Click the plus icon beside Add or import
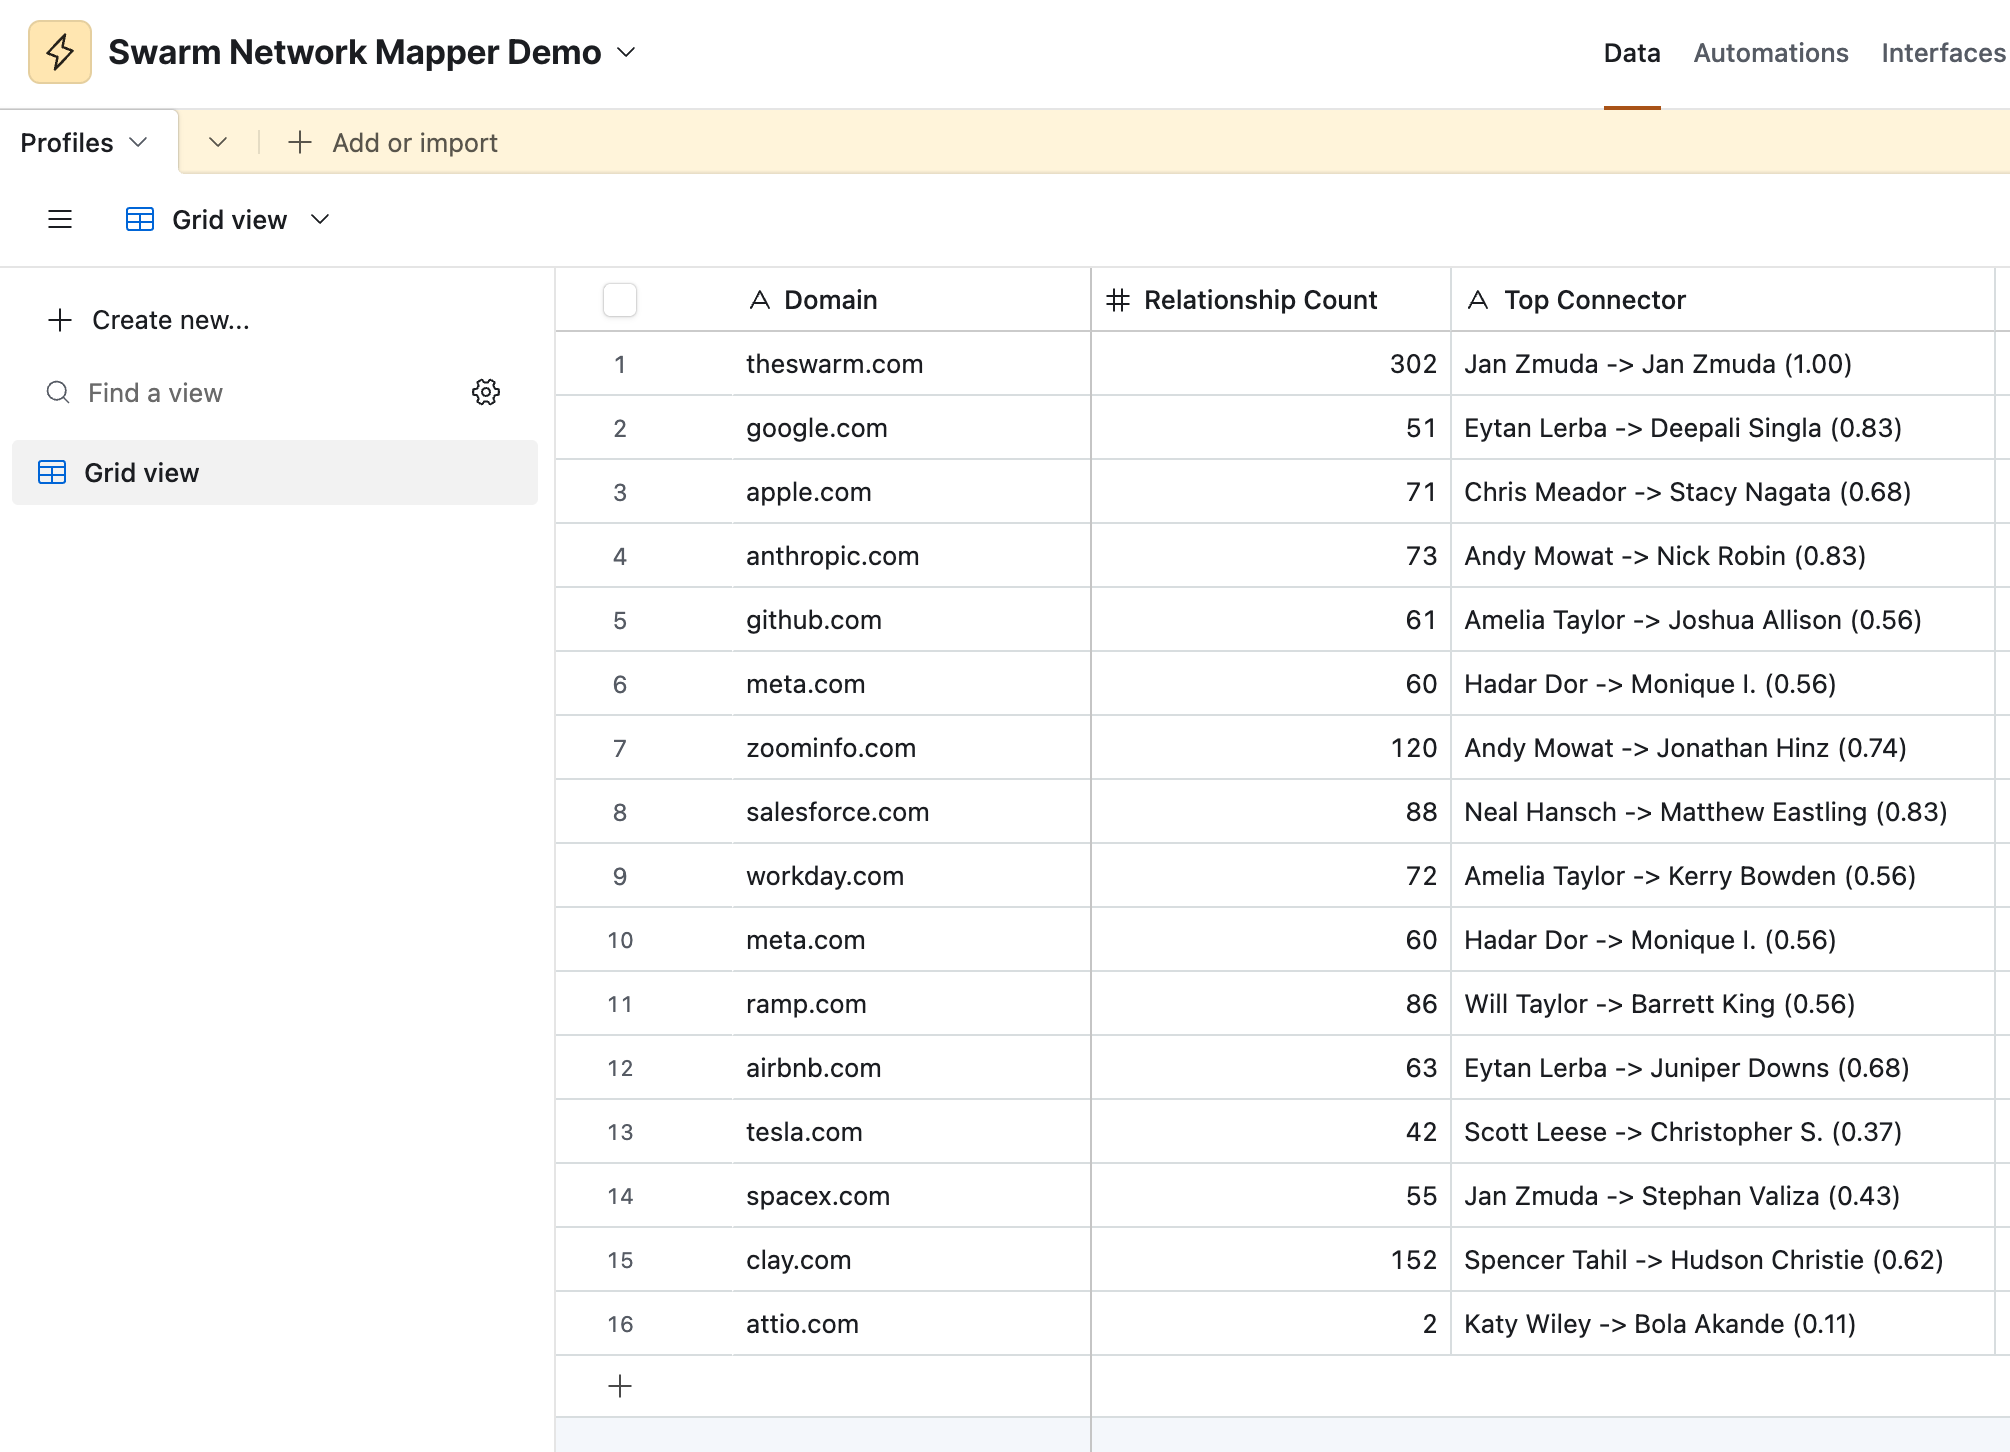Image resolution: width=2010 pixels, height=1452 pixels. click(x=300, y=143)
